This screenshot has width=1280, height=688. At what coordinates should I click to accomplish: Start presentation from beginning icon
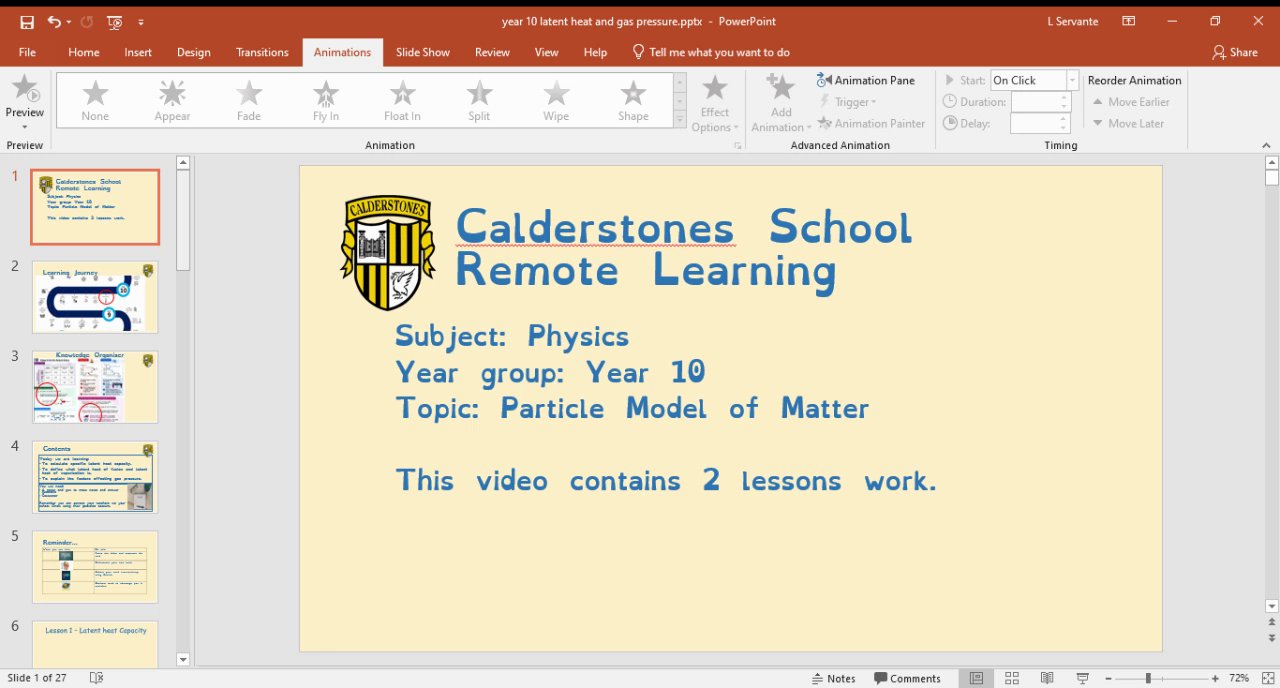coord(114,22)
